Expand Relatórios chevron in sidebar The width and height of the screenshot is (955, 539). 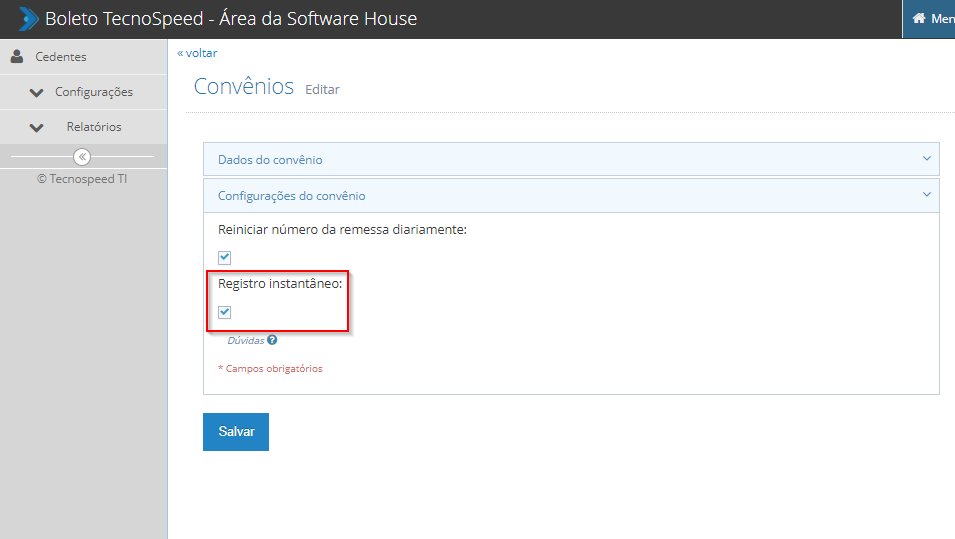37,128
